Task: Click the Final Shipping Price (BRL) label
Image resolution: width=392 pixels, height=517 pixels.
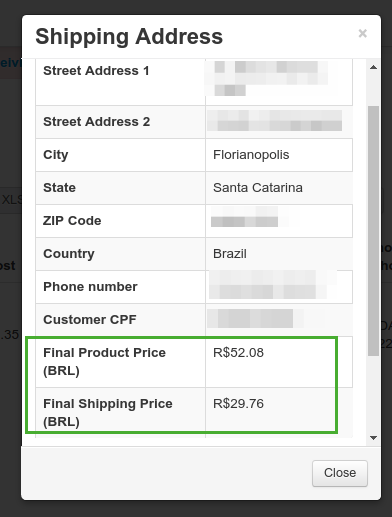Action: pyautogui.click(x=108, y=413)
